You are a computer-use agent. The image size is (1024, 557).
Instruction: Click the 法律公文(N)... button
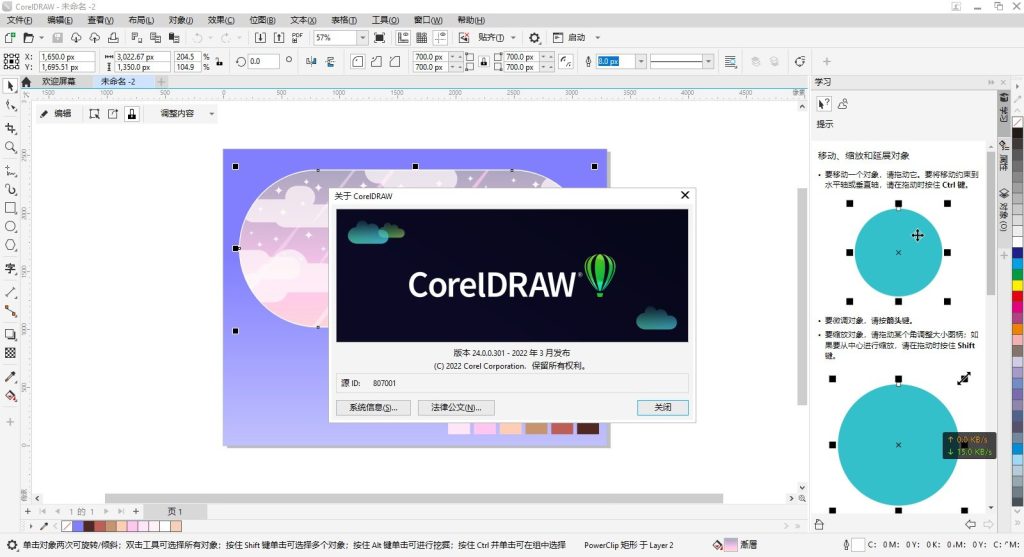456,407
